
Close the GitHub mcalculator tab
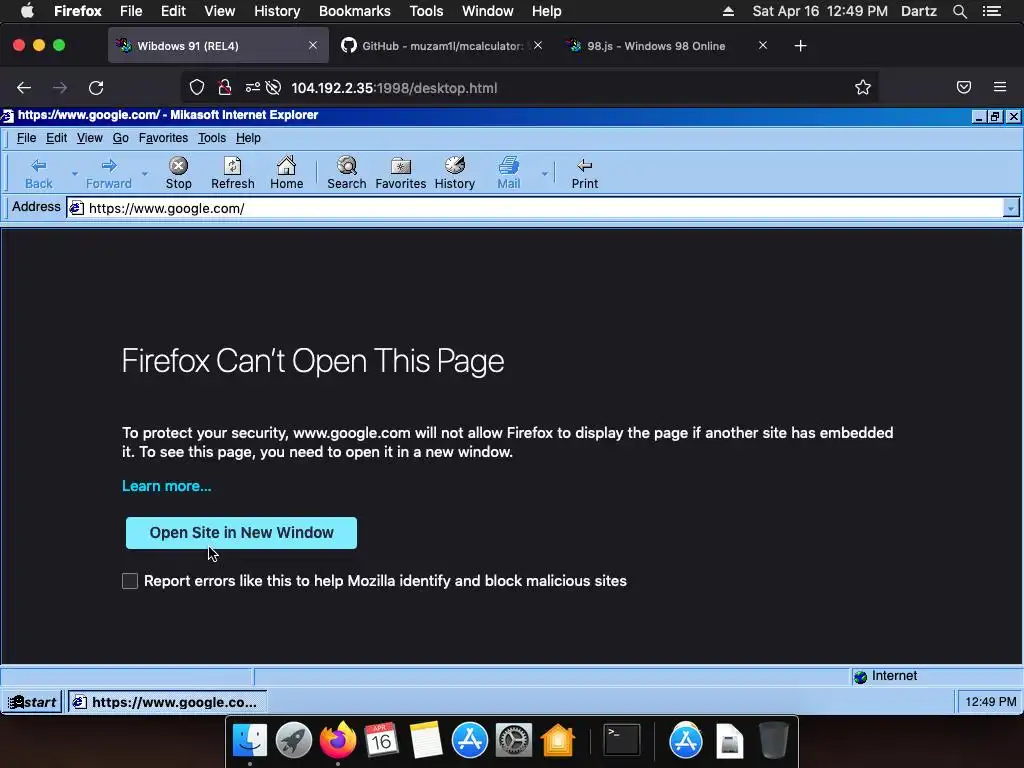[537, 45]
